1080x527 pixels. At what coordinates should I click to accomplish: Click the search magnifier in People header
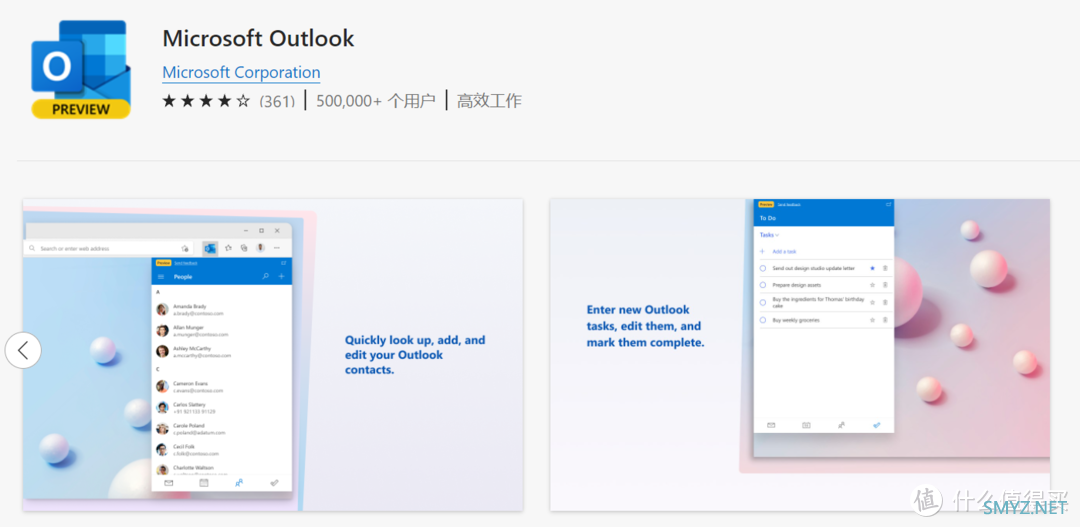coord(265,276)
